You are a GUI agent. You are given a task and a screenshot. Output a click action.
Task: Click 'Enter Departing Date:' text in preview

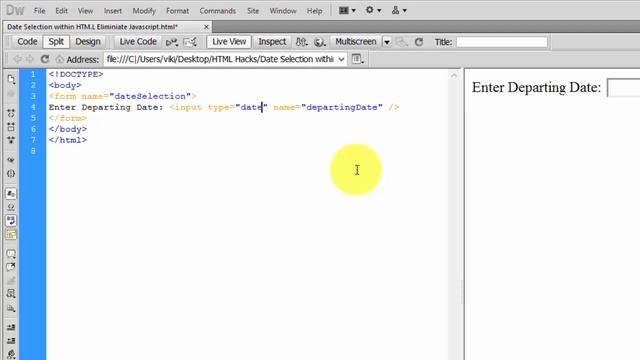click(536, 87)
